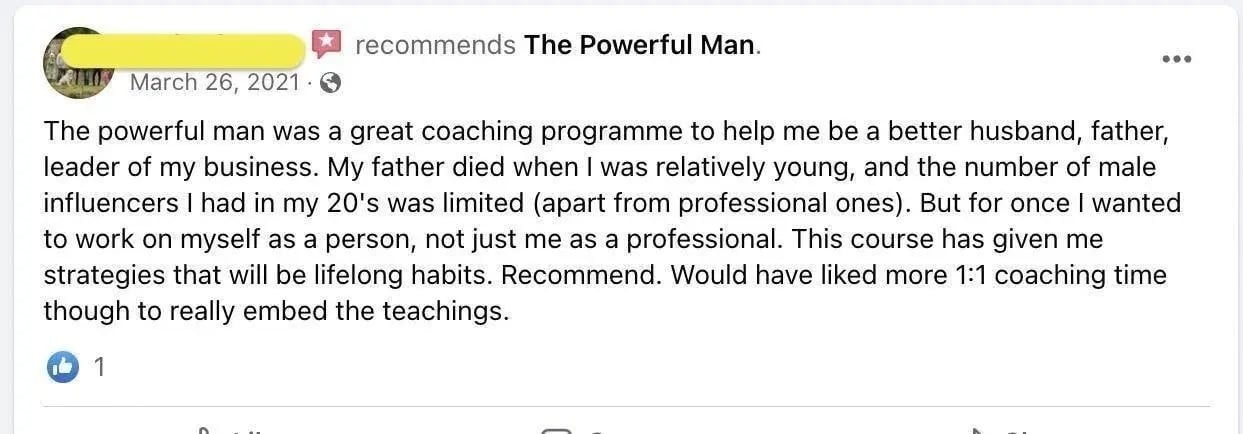
Task: Click the March 26, 2021 timestamp
Action: click(214, 82)
